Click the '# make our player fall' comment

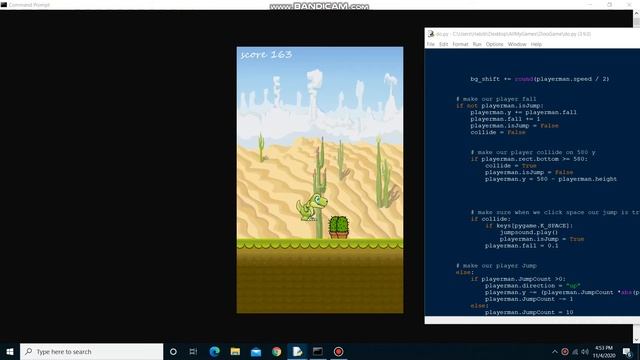(x=496, y=99)
